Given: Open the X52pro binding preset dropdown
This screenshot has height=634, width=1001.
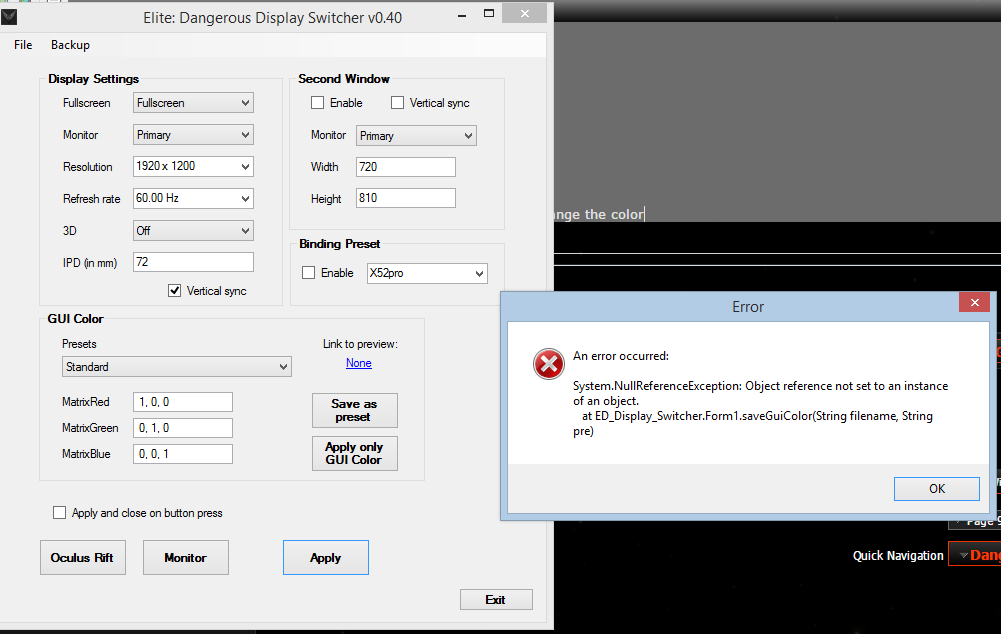Looking at the screenshot, I should (427, 273).
